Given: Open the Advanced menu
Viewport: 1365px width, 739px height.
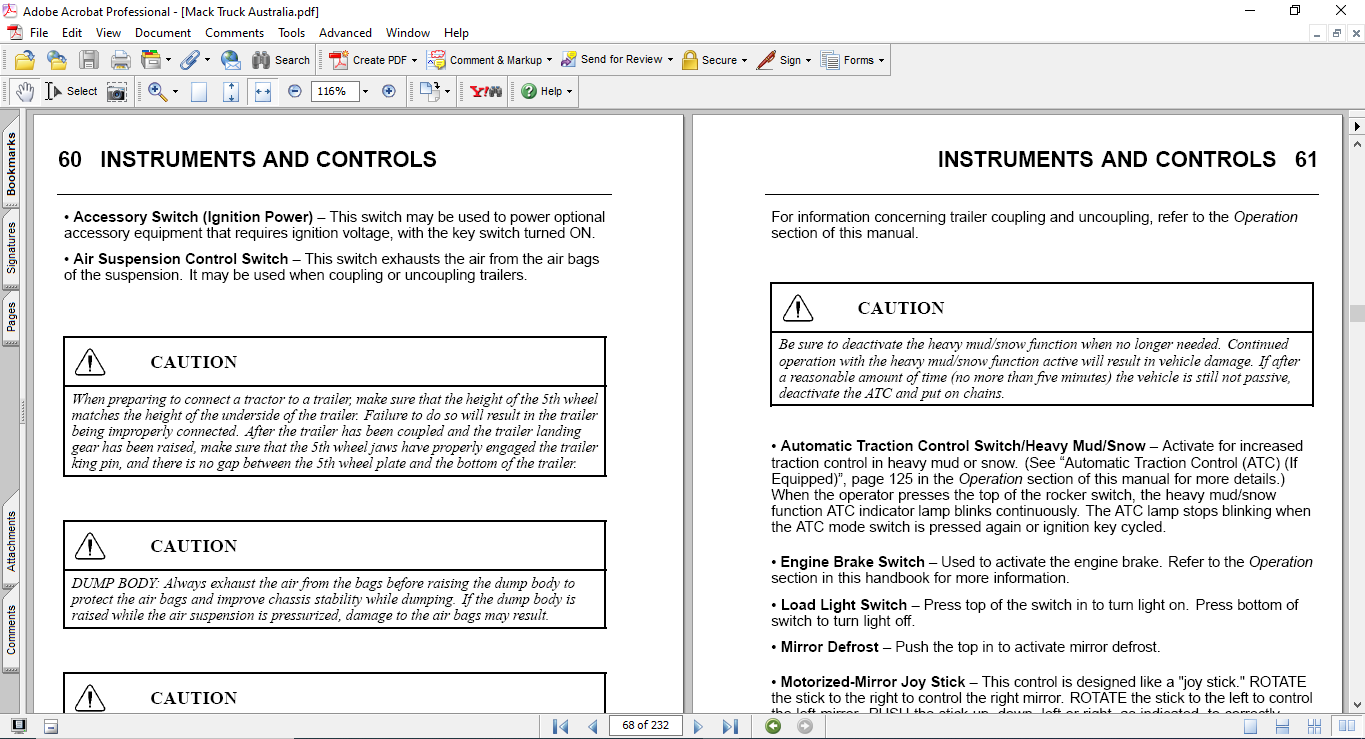Looking at the screenshot, I should (x=346, y=33).
